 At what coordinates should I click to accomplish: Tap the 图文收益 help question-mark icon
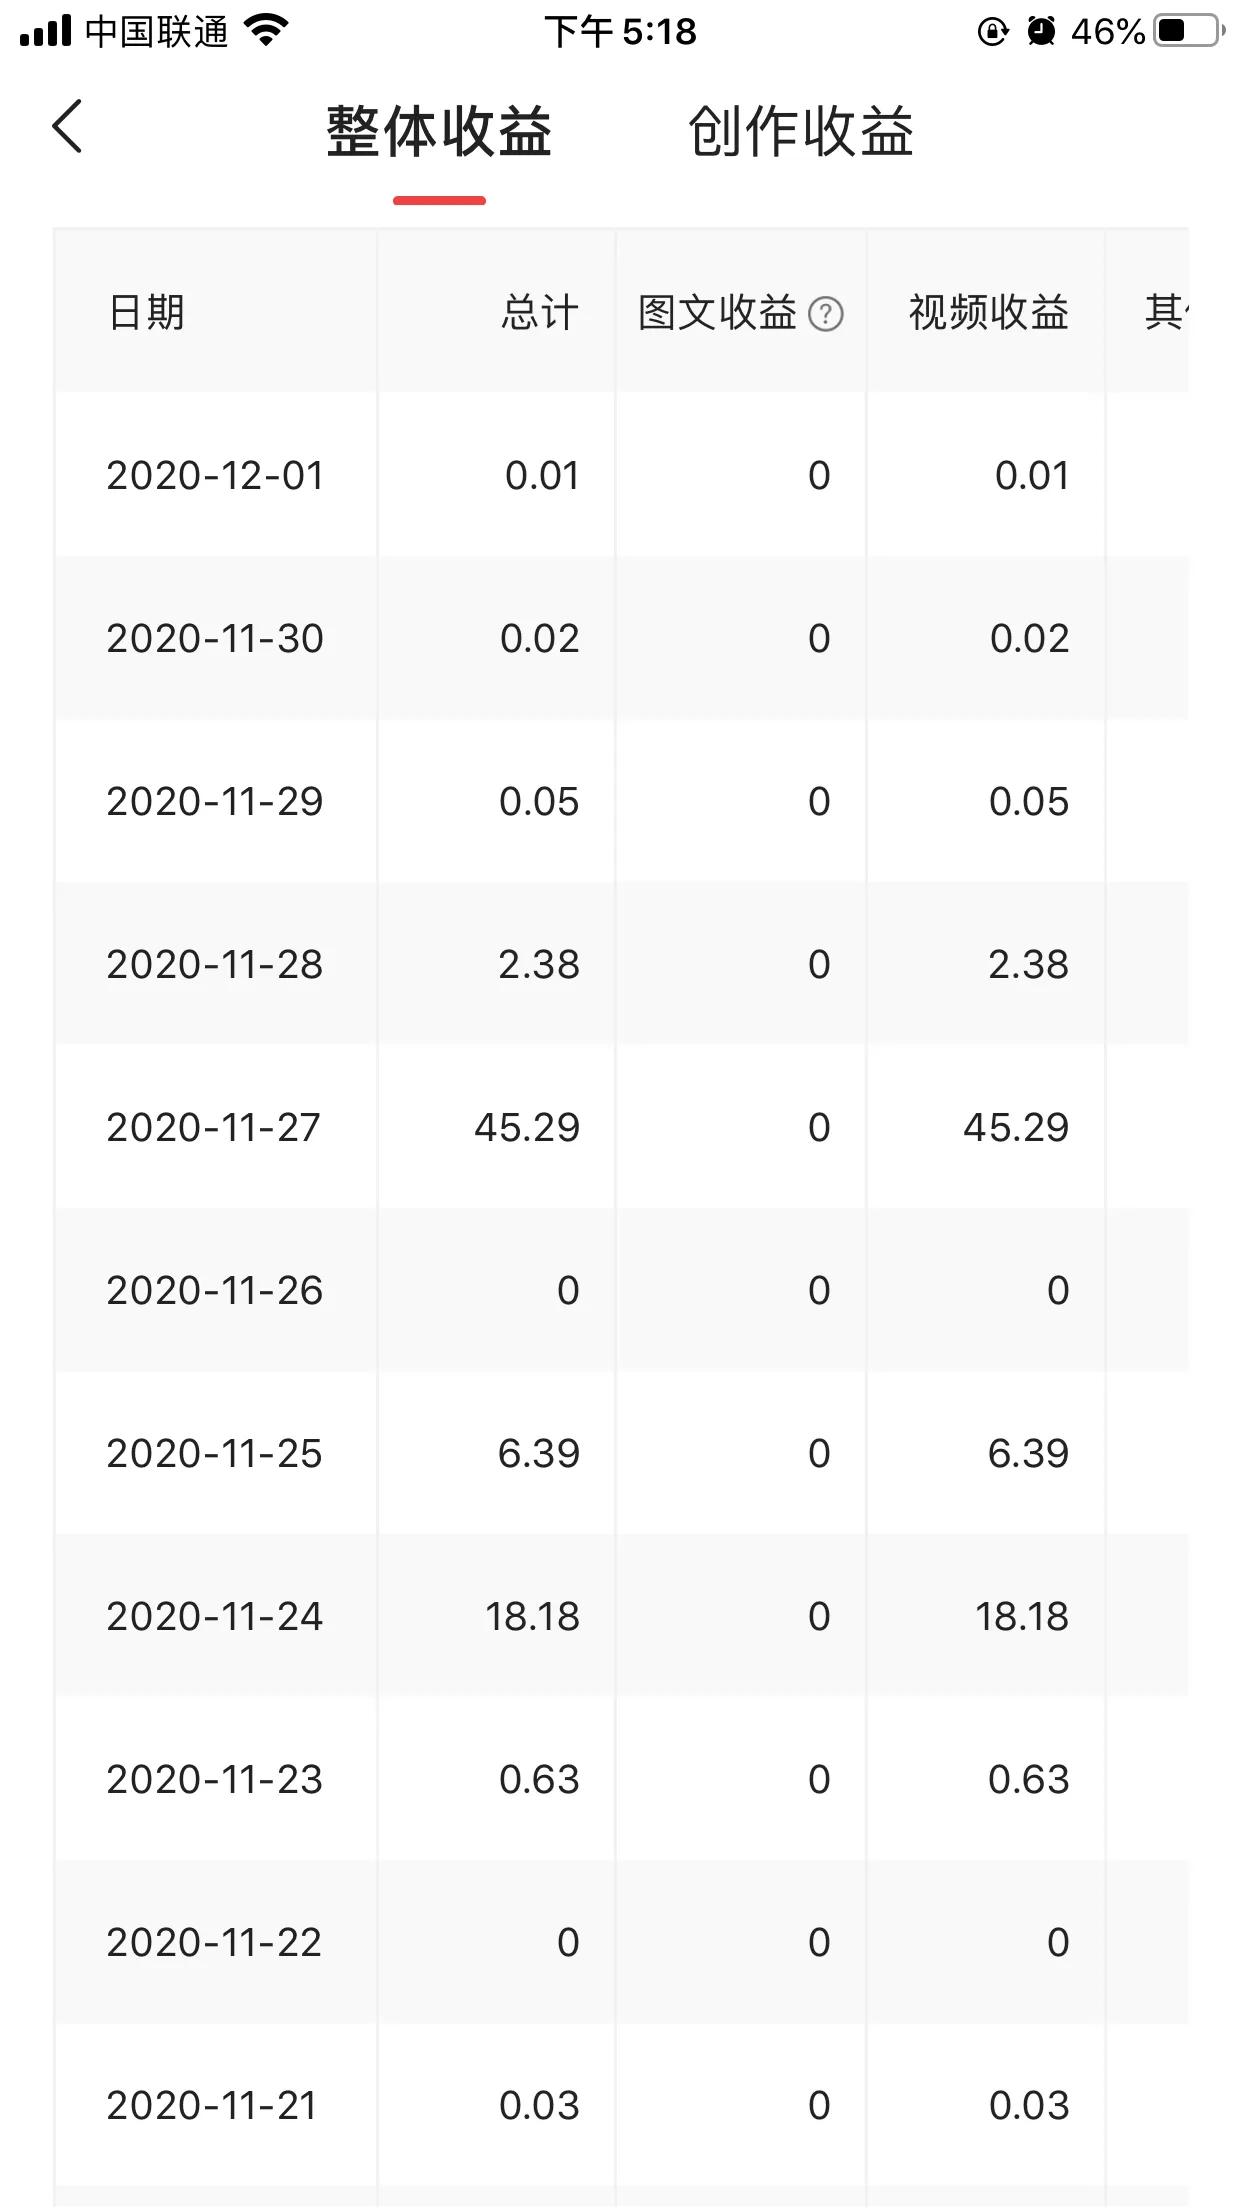coord(825,314)
